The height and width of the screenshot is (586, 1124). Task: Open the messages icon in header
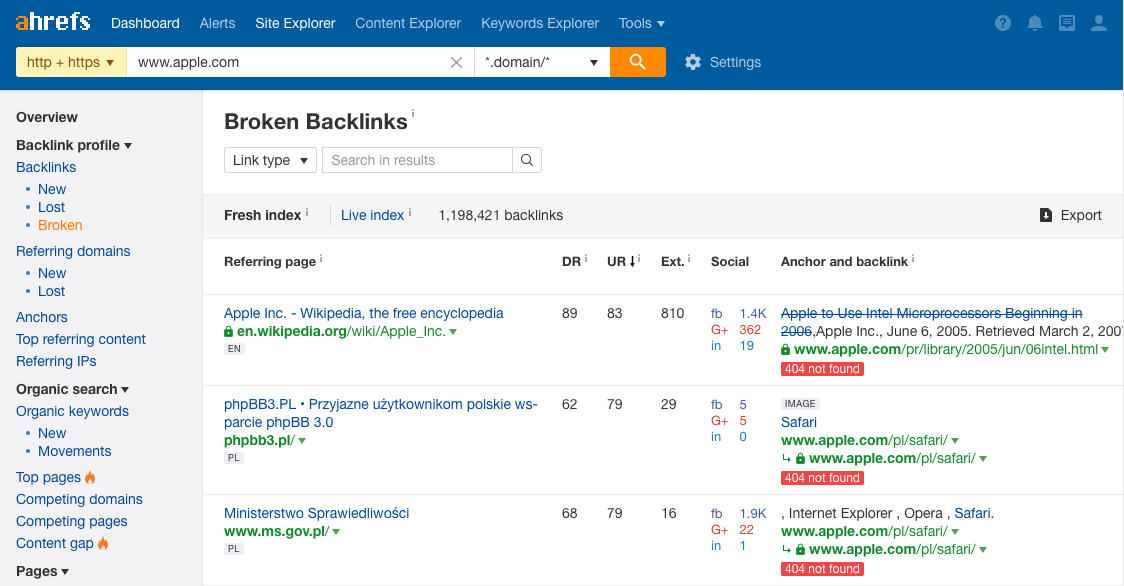click(x=1067, y=23)
